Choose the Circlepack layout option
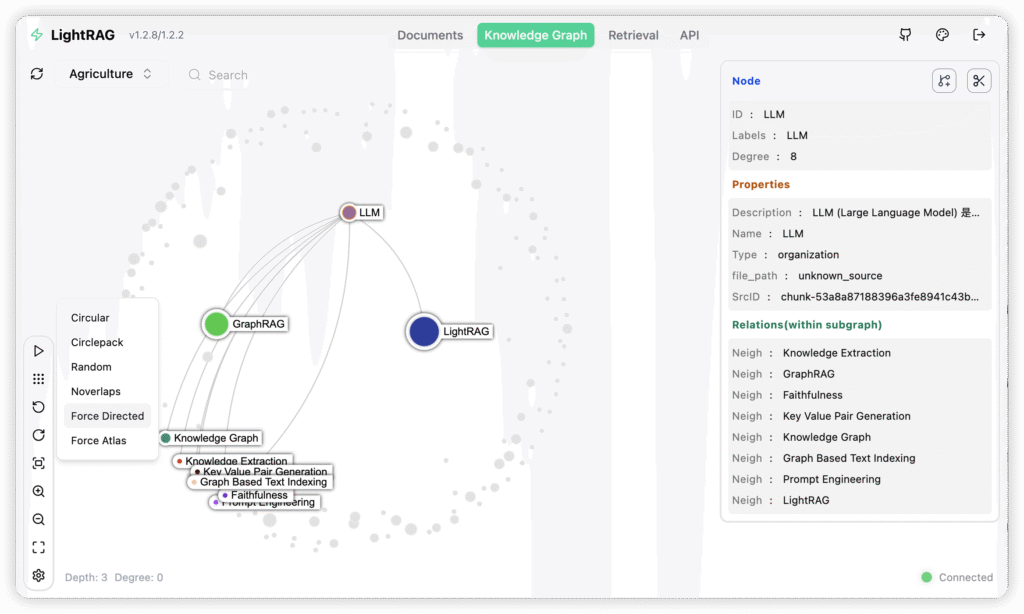Image resolution: width=1024 pixels, height=614 pixels. (x=97, y=342)
